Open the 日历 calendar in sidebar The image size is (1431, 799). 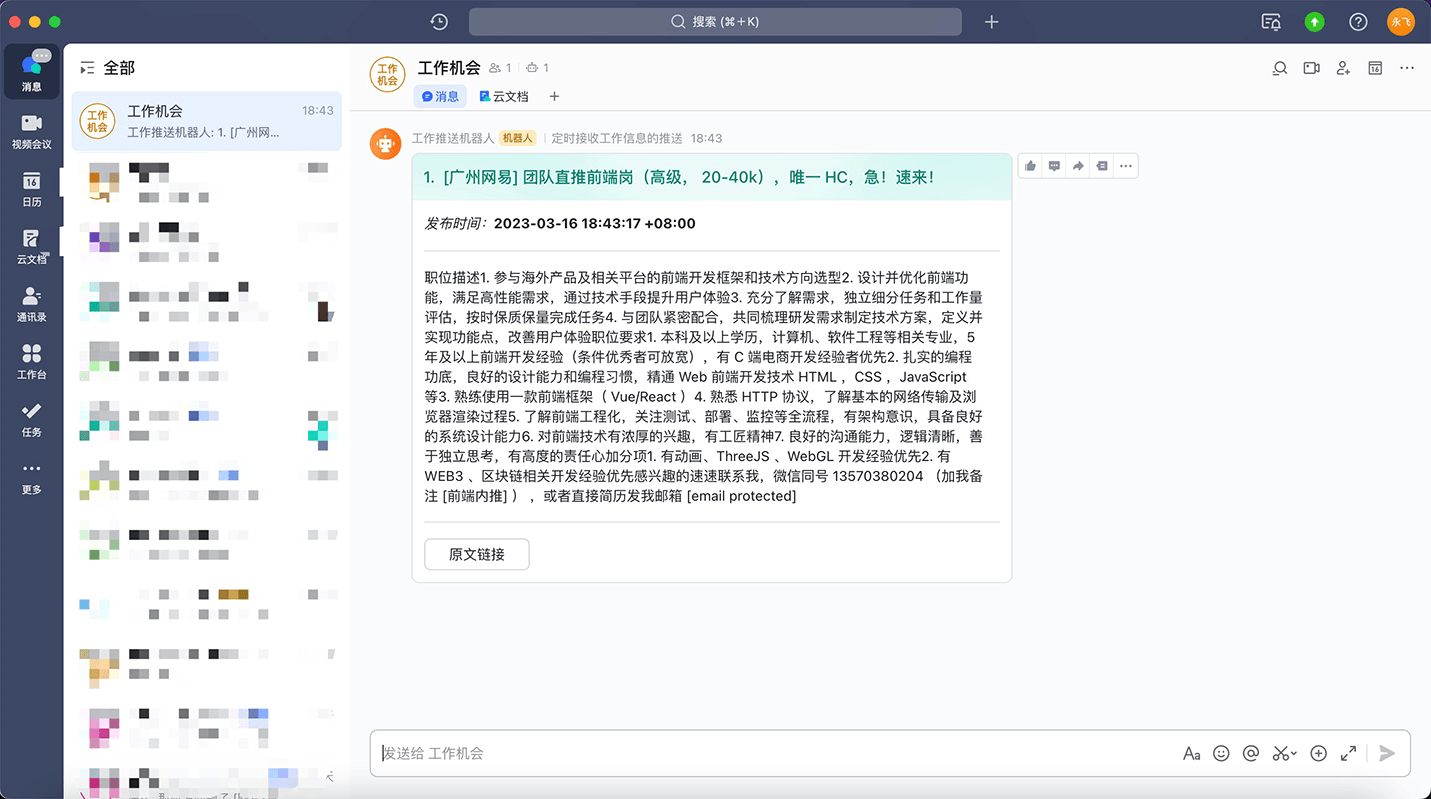tap(32, 188)
